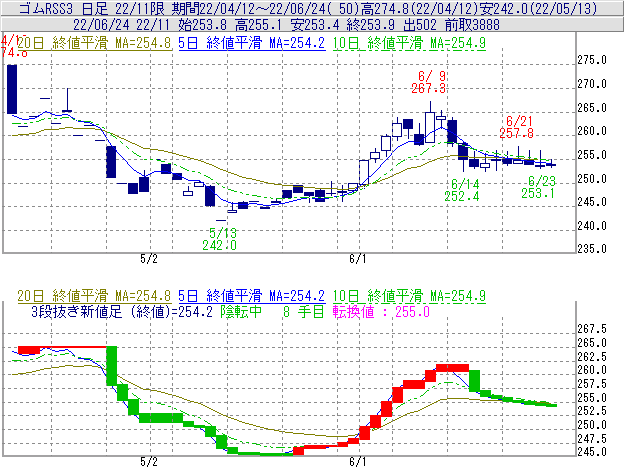Click the 6/14 252.4 low label
The image size is (624, 475).
[x=462, y=190]
